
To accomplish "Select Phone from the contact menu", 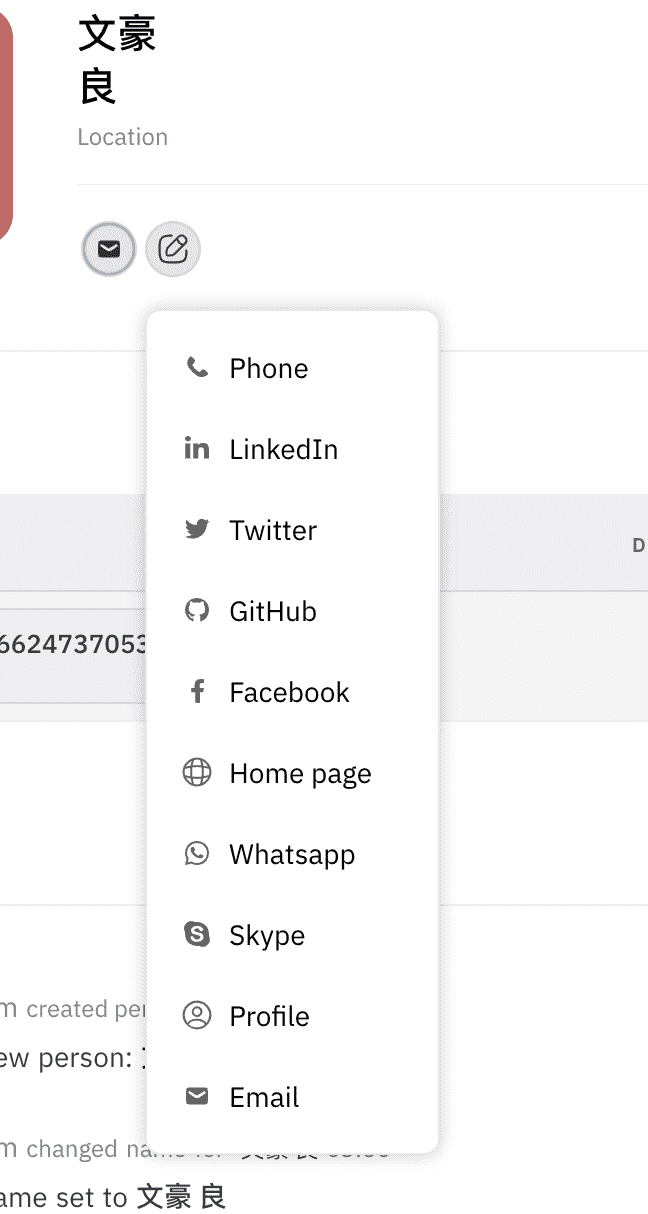I will 269,368.
